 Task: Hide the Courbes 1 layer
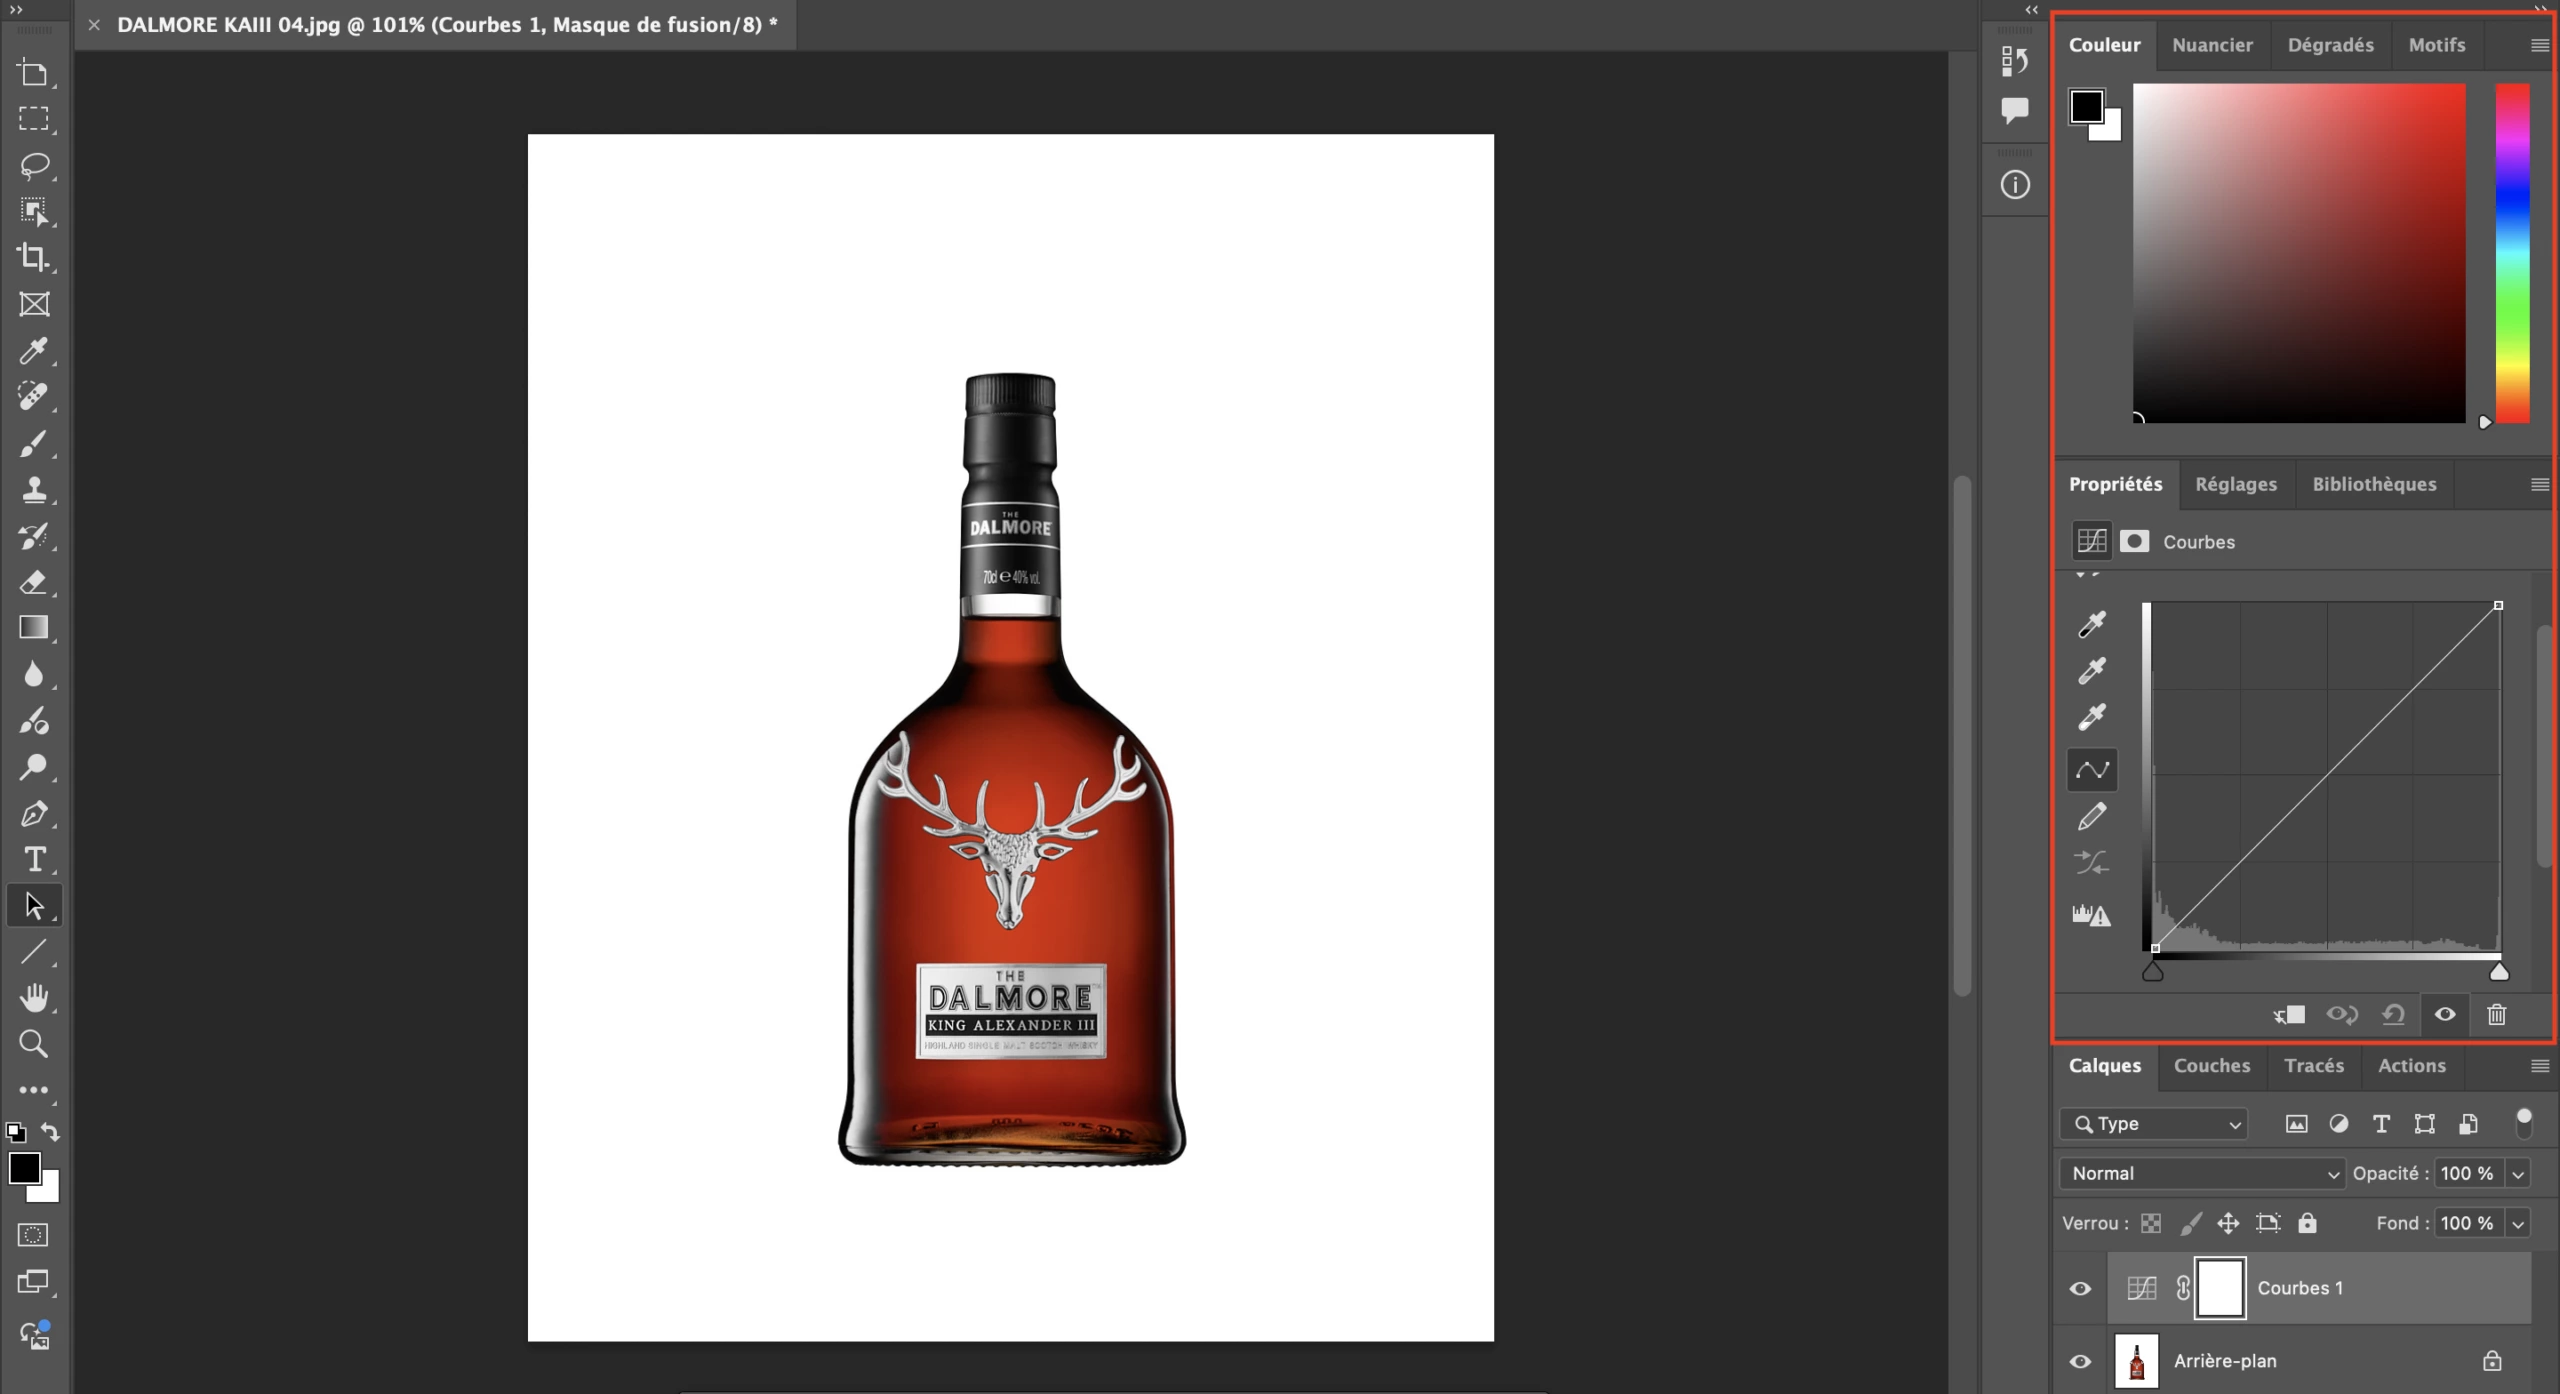[x=2081, y=1288]
